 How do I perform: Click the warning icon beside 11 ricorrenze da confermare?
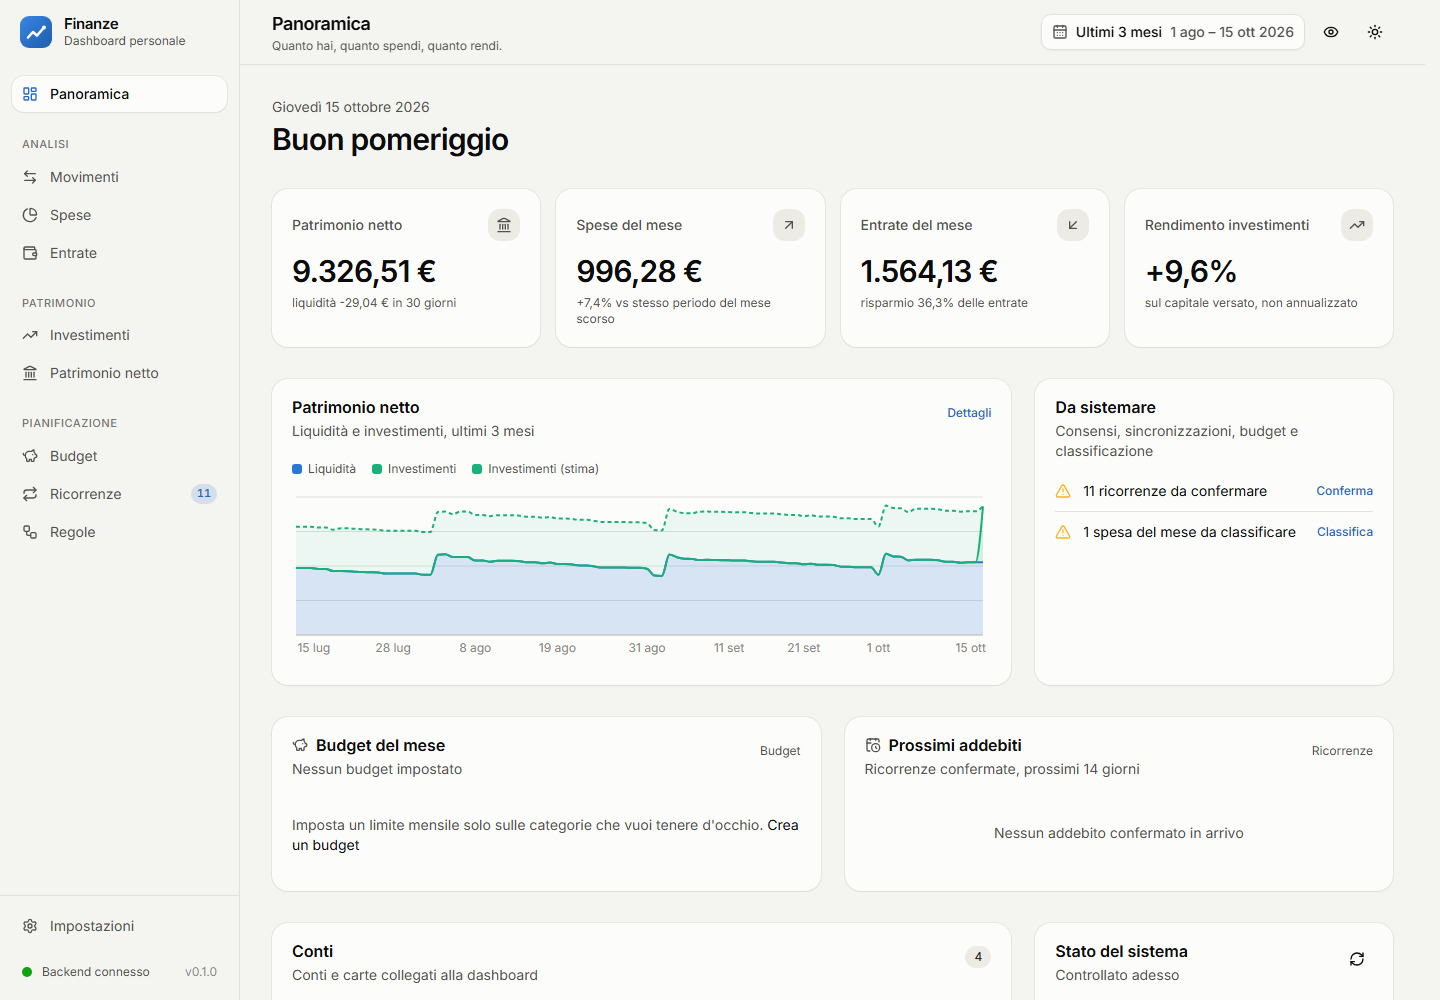(1063, 491)
